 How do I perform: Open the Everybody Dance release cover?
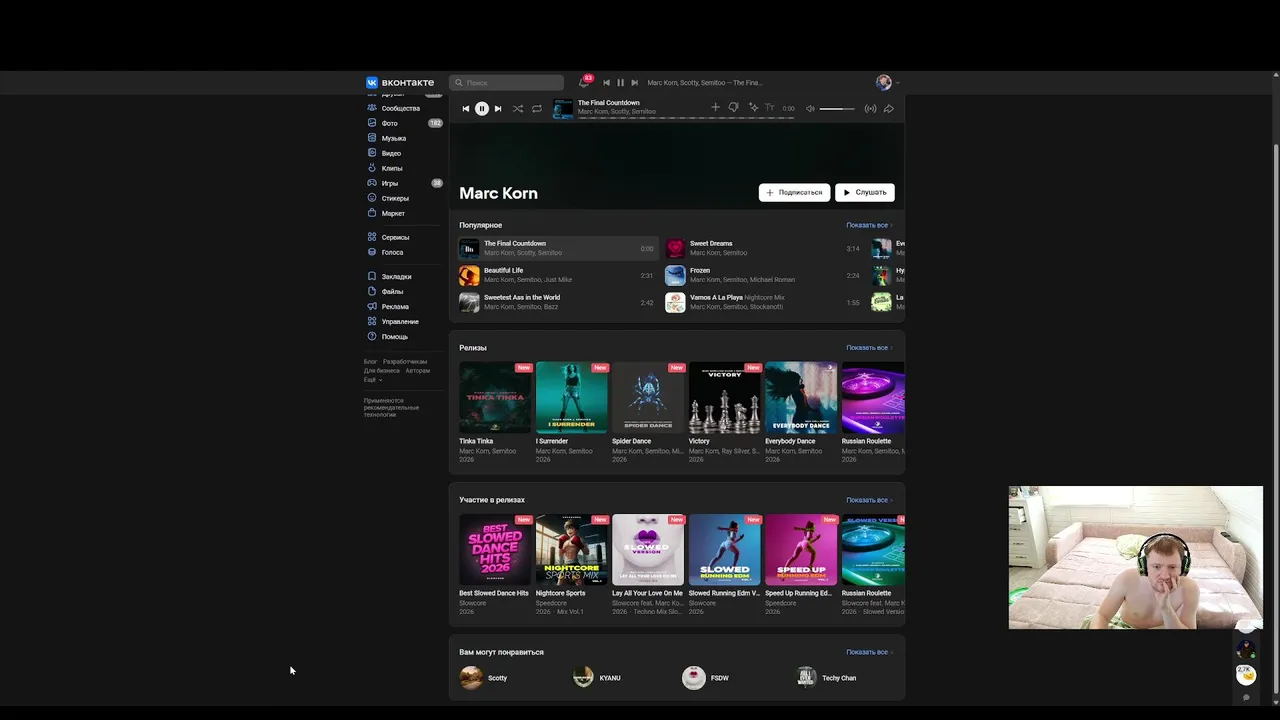801,398
